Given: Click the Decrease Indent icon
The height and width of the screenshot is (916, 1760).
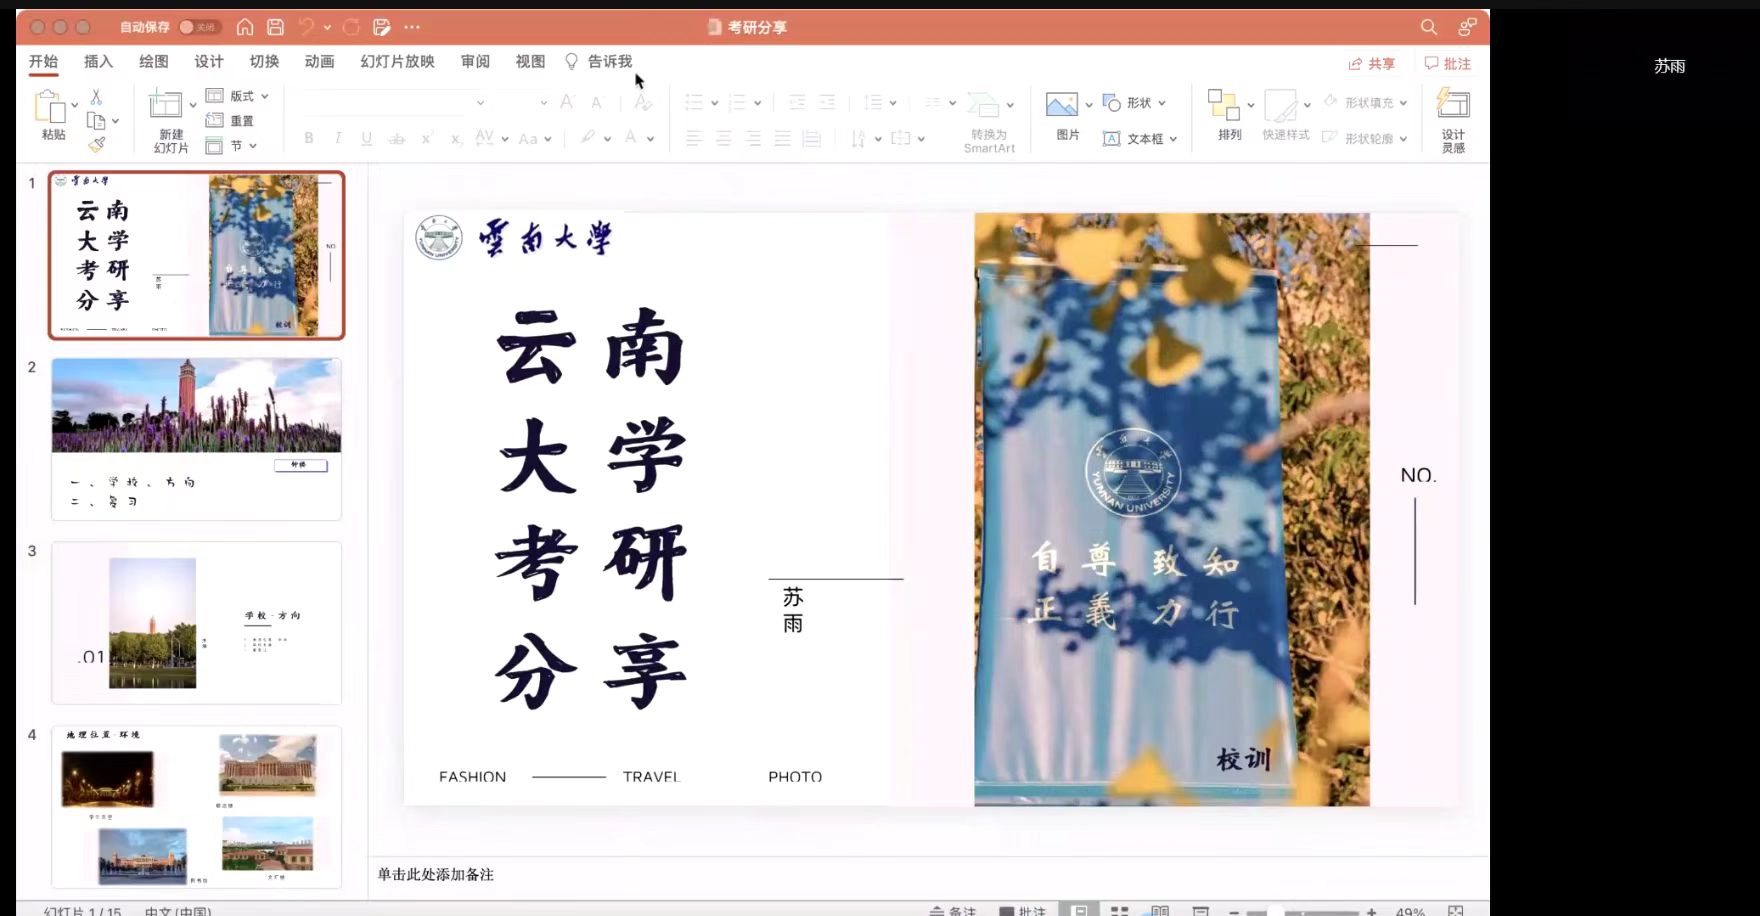Looking at the screenshot, I should [797, 102].
